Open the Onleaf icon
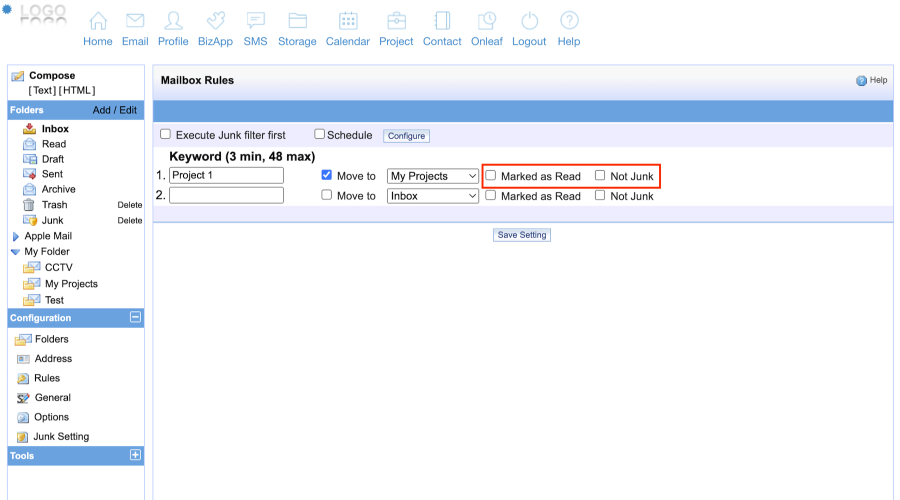The width and height of the screenshot is (900, 500). (487, 21)
